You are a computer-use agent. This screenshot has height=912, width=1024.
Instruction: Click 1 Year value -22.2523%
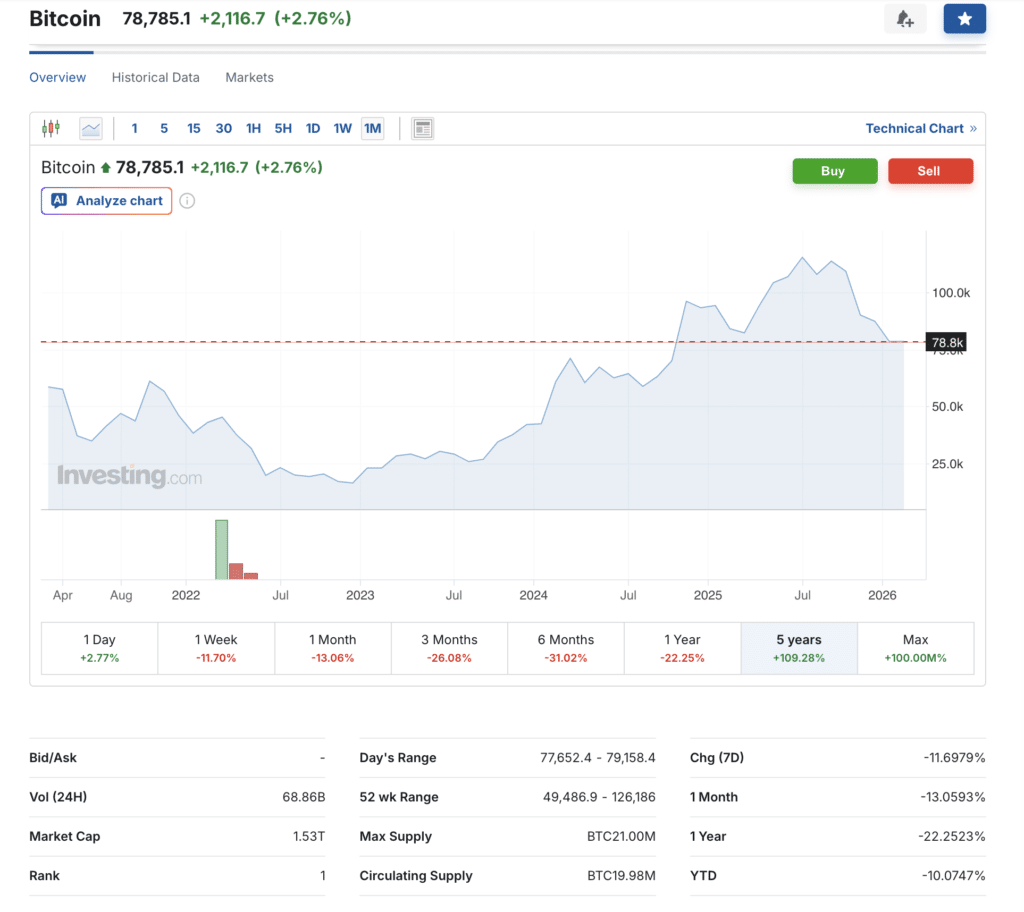[x=952, y=836]
